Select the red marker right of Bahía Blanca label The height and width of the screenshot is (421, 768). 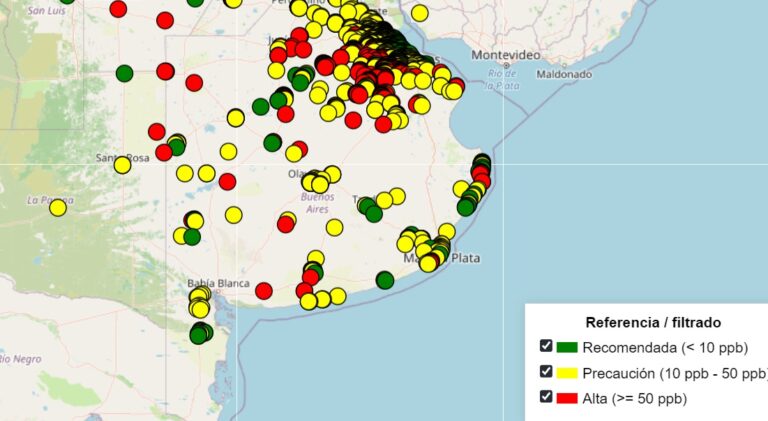click(264, 291)
